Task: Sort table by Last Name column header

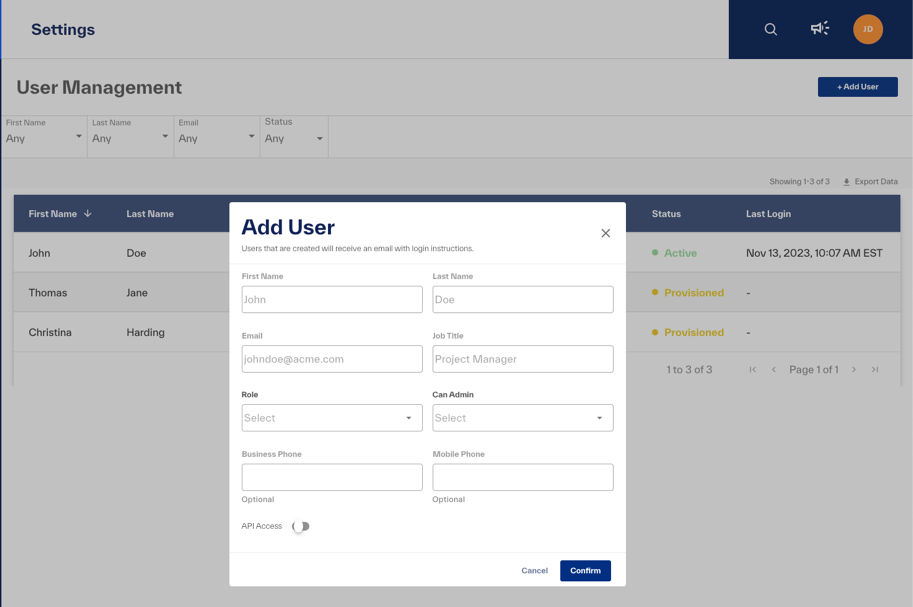Action: [150, 214]
